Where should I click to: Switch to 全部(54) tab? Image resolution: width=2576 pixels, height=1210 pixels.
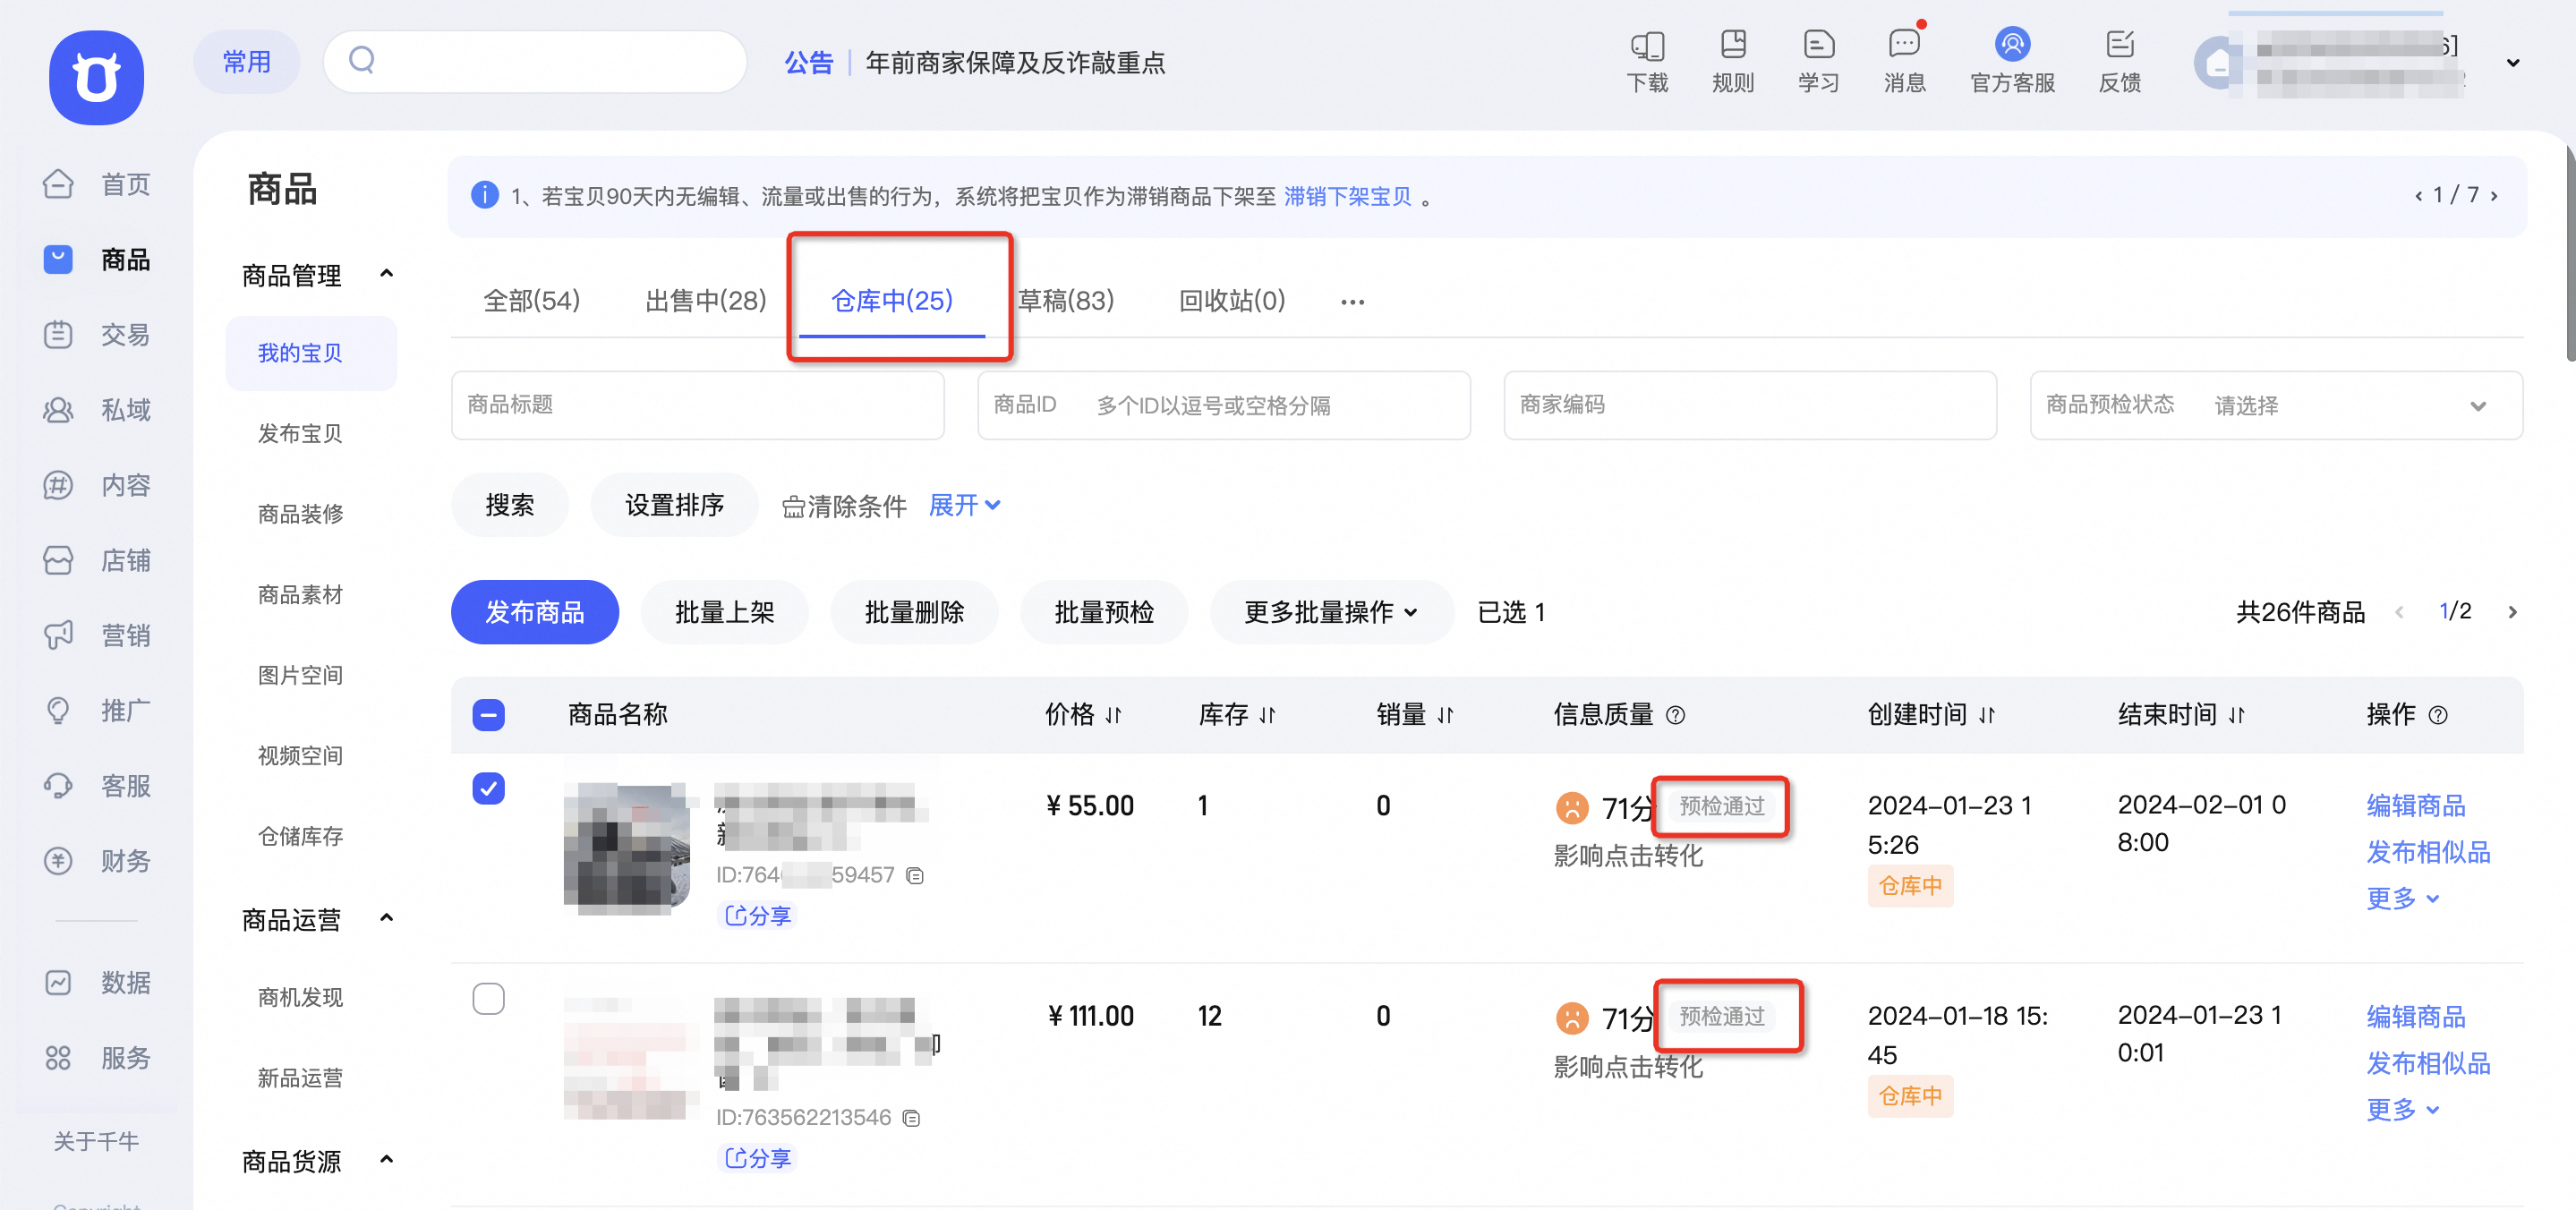(531, 300)
